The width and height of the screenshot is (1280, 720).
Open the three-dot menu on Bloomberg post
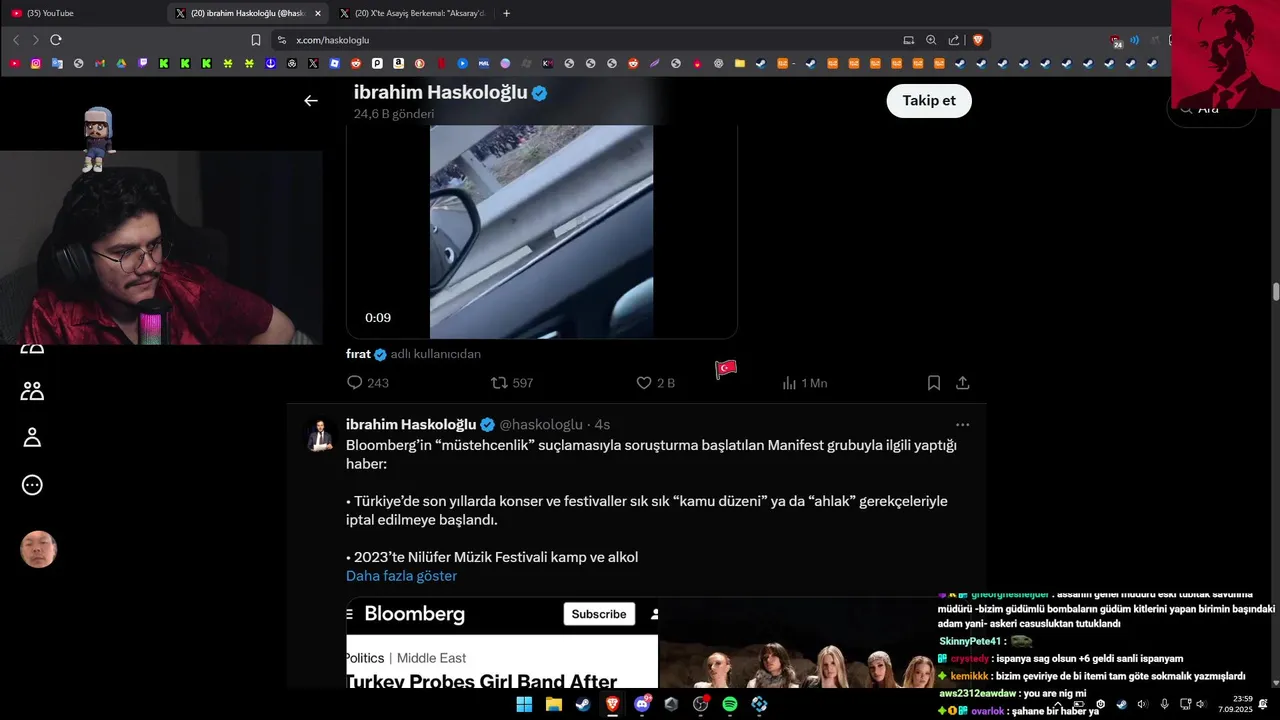tap(962, 425)
